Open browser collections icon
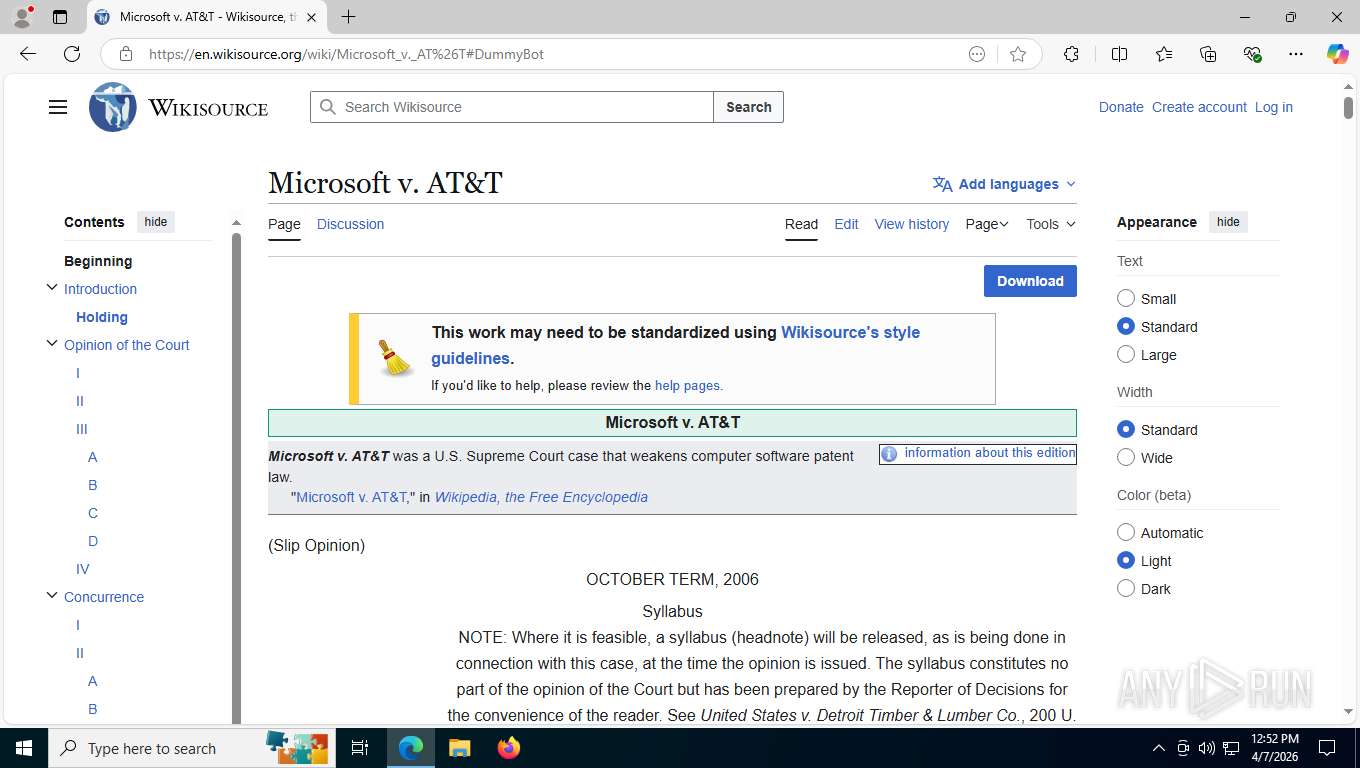Image resolution: width=1360 pixels, height=768 pixels. tap(1208, 54)
